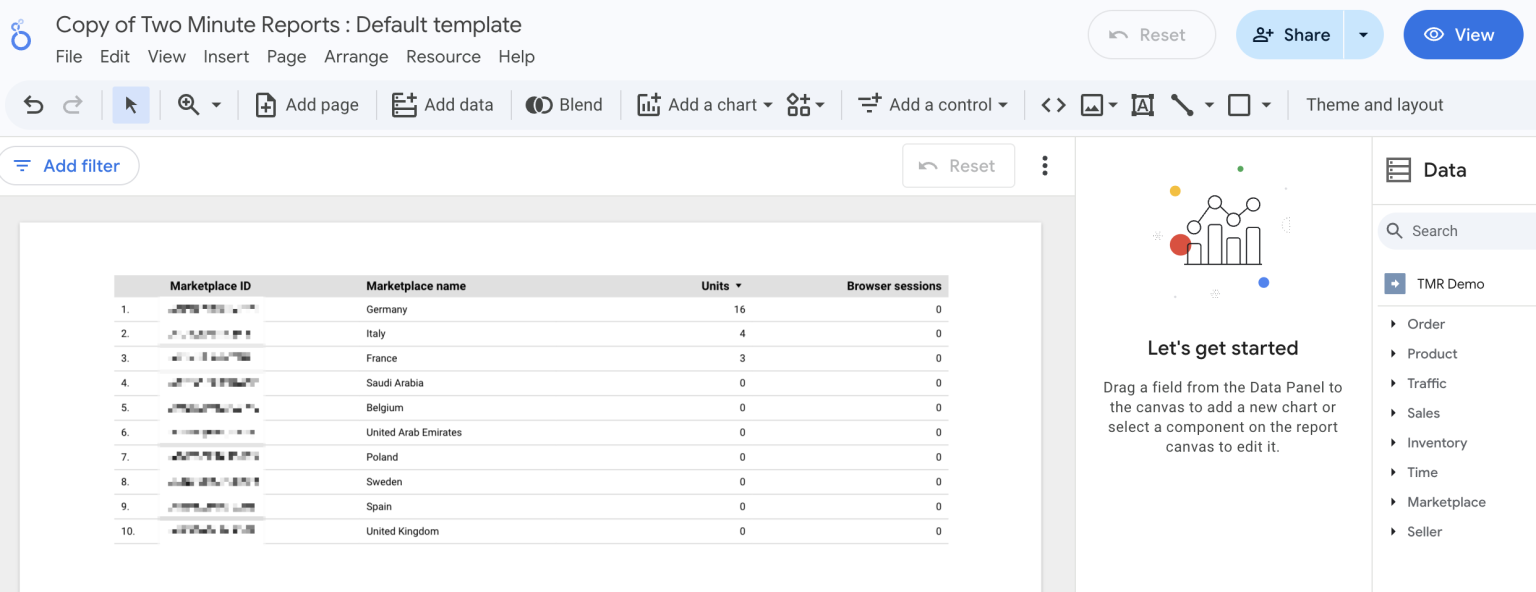Open the Resource menu

click(443, 57)
